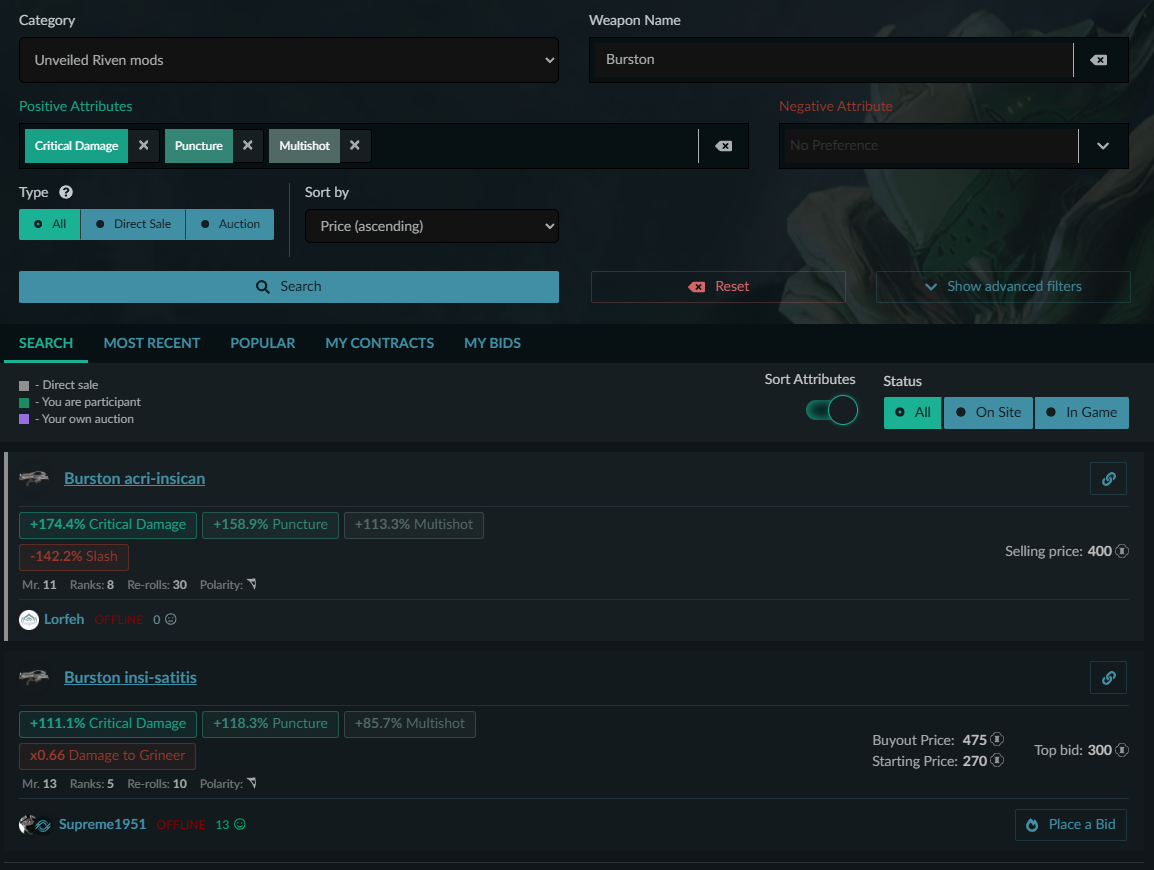The image size is (1154, 870).
Task: Open the POPULAR tab
Action: click(263, 343)
